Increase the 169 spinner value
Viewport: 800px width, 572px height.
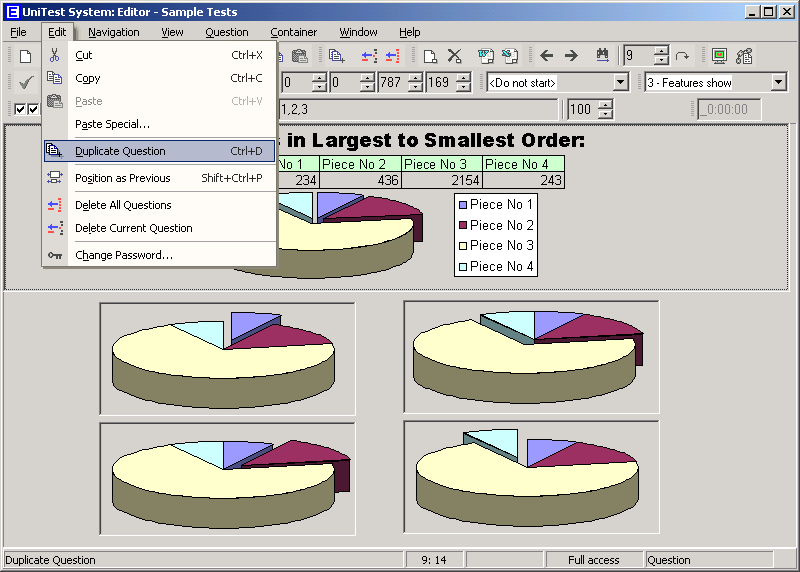point(464,78)
